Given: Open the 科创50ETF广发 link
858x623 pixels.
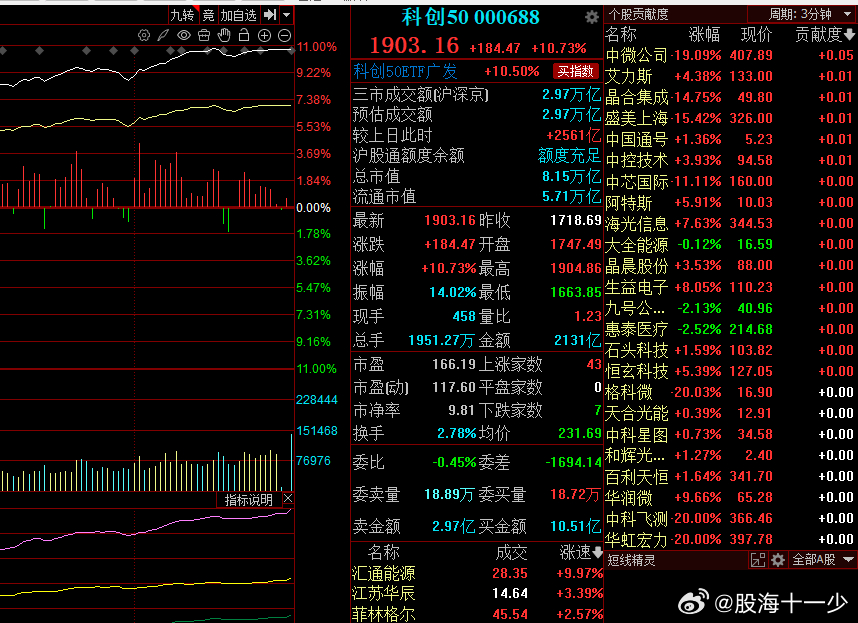Looking at the screenshot, I should pos(405,71).
